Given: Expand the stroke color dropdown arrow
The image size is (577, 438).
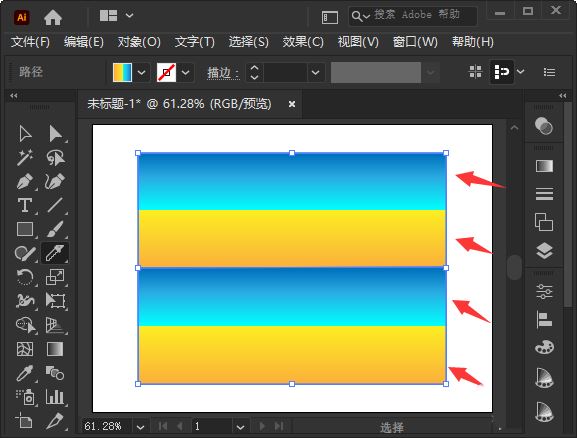Looking at the screenshot, I should point(186,73).
